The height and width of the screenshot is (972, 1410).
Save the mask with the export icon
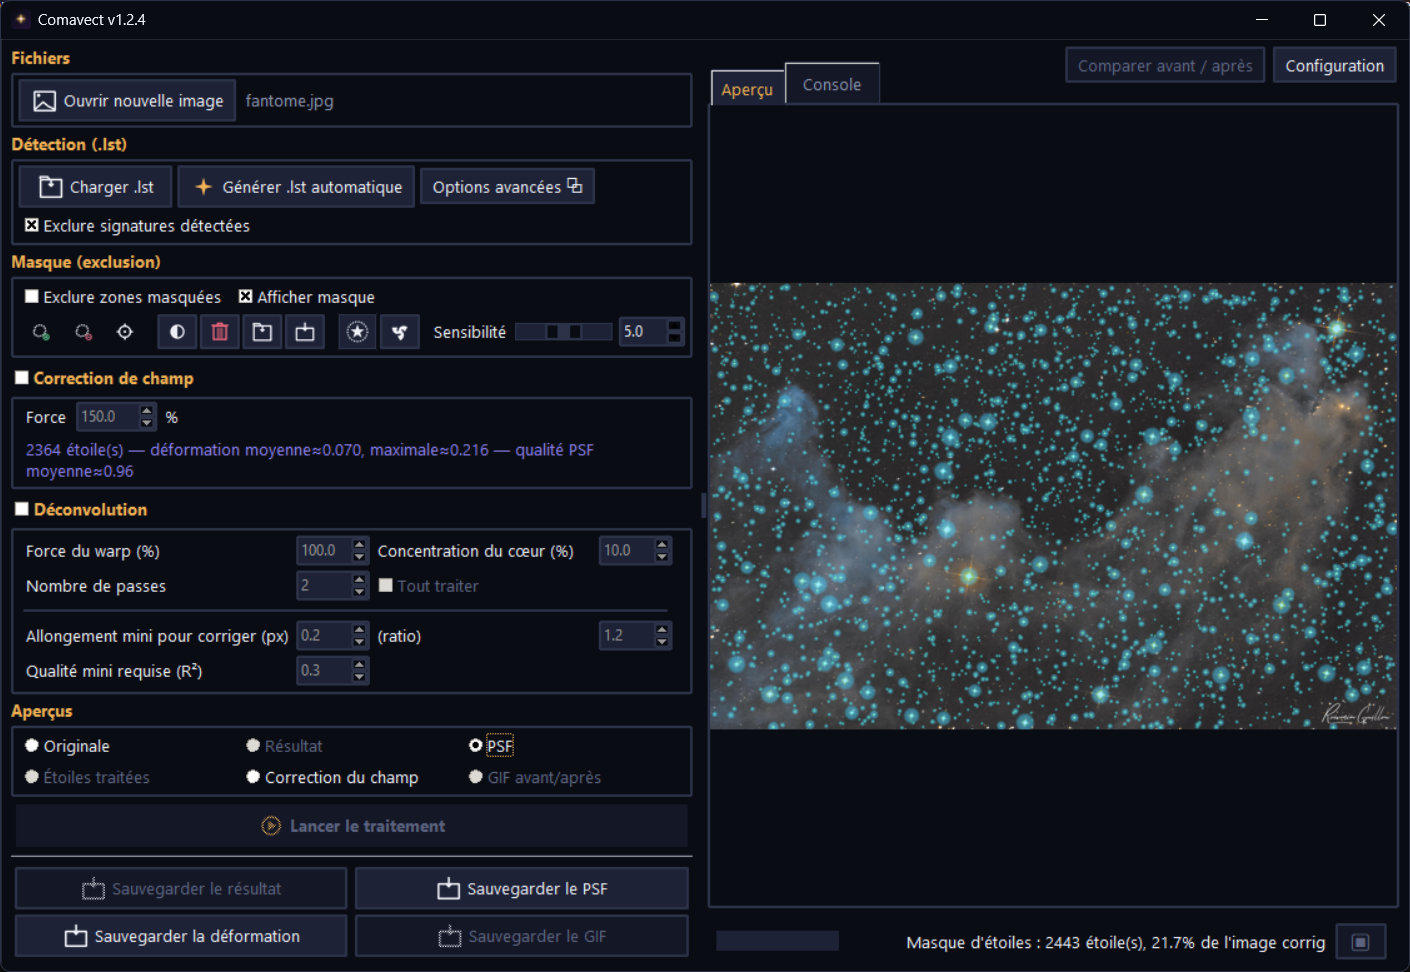tap(305, 332)
